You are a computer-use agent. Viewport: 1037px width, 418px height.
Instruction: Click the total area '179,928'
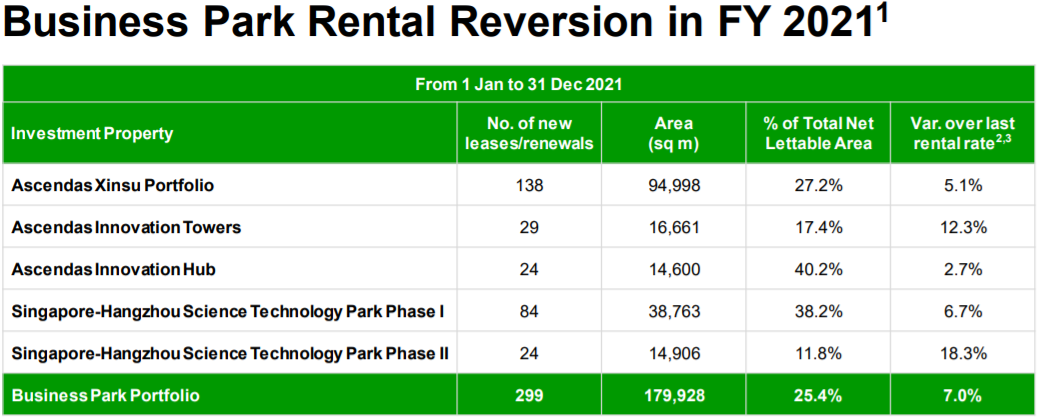pos(674,396)
